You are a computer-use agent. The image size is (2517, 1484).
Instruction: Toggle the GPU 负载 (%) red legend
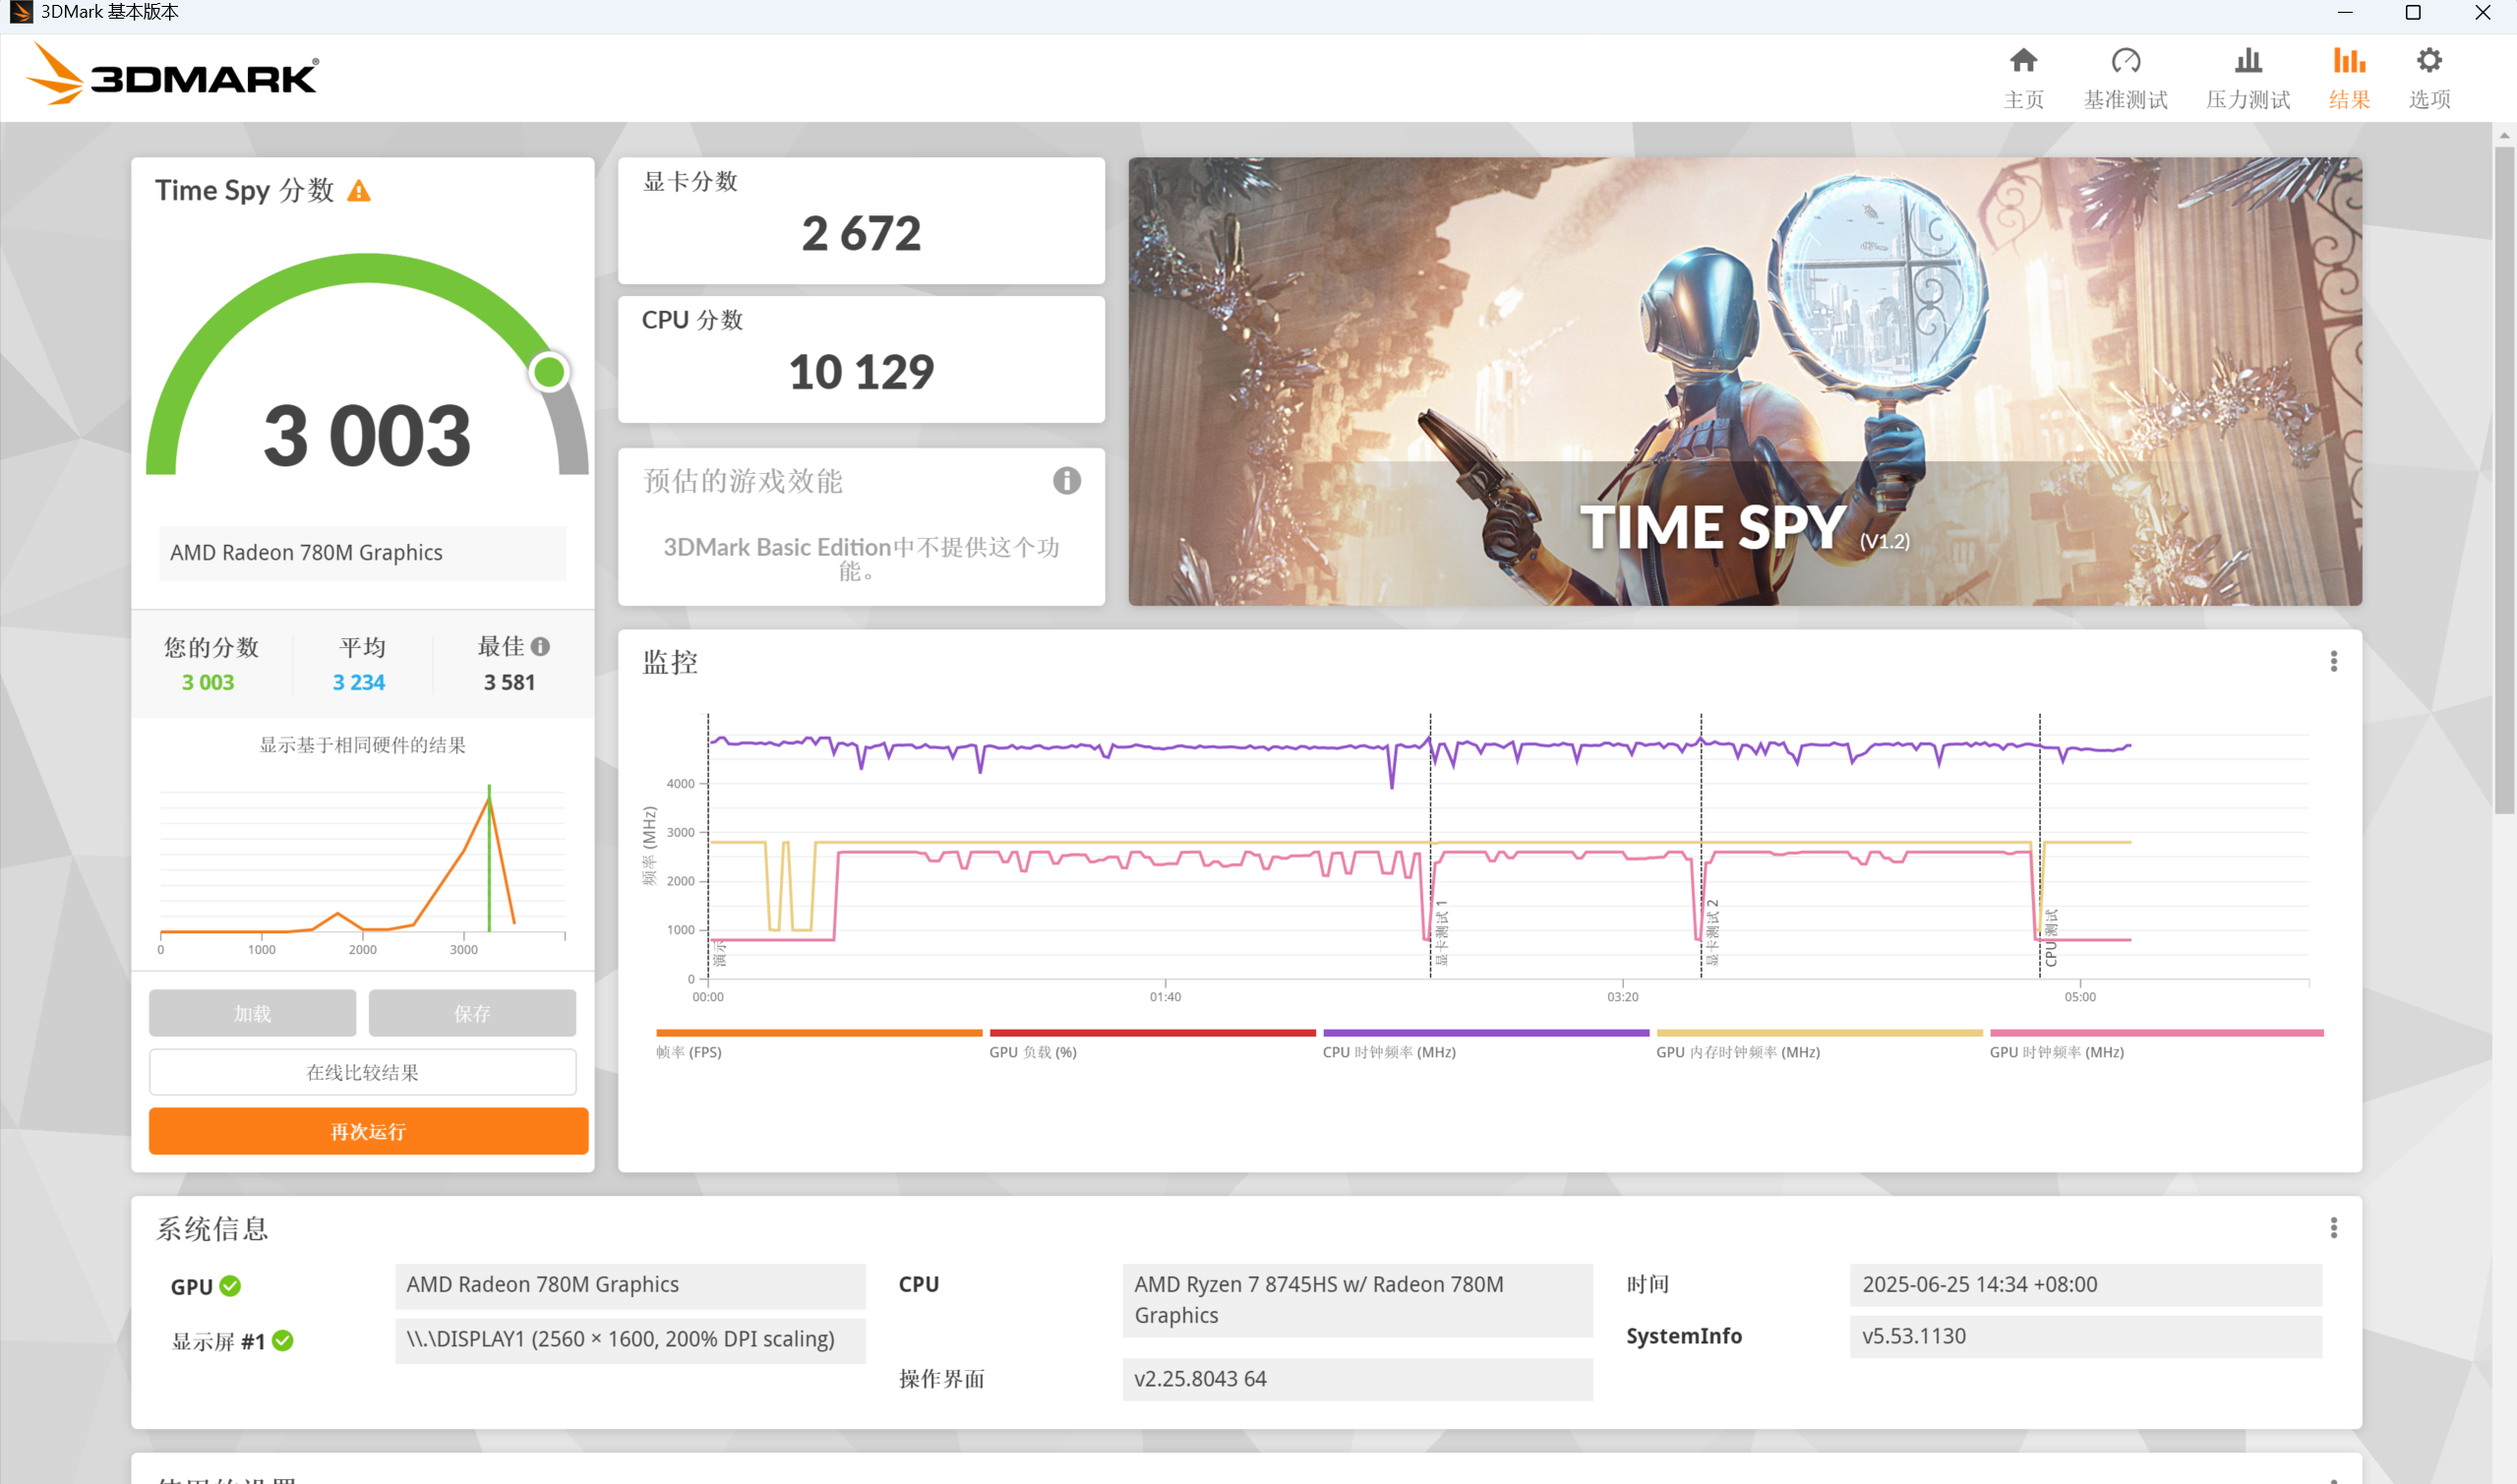coord(1152,1044)
